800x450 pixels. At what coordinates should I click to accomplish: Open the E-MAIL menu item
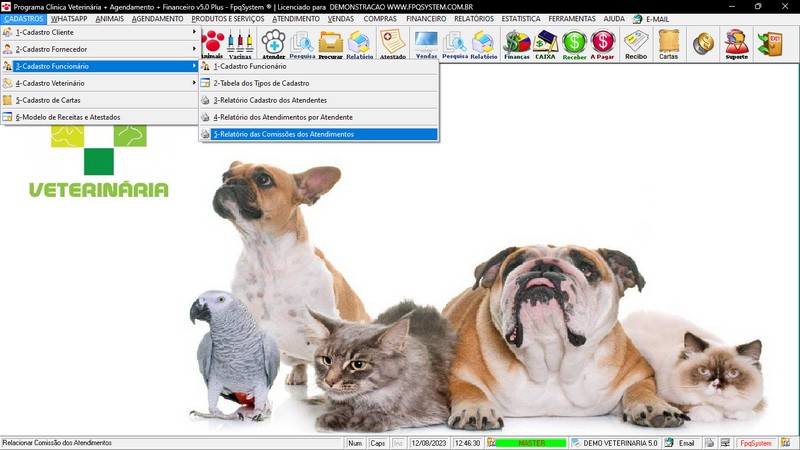tap(651, 19)
